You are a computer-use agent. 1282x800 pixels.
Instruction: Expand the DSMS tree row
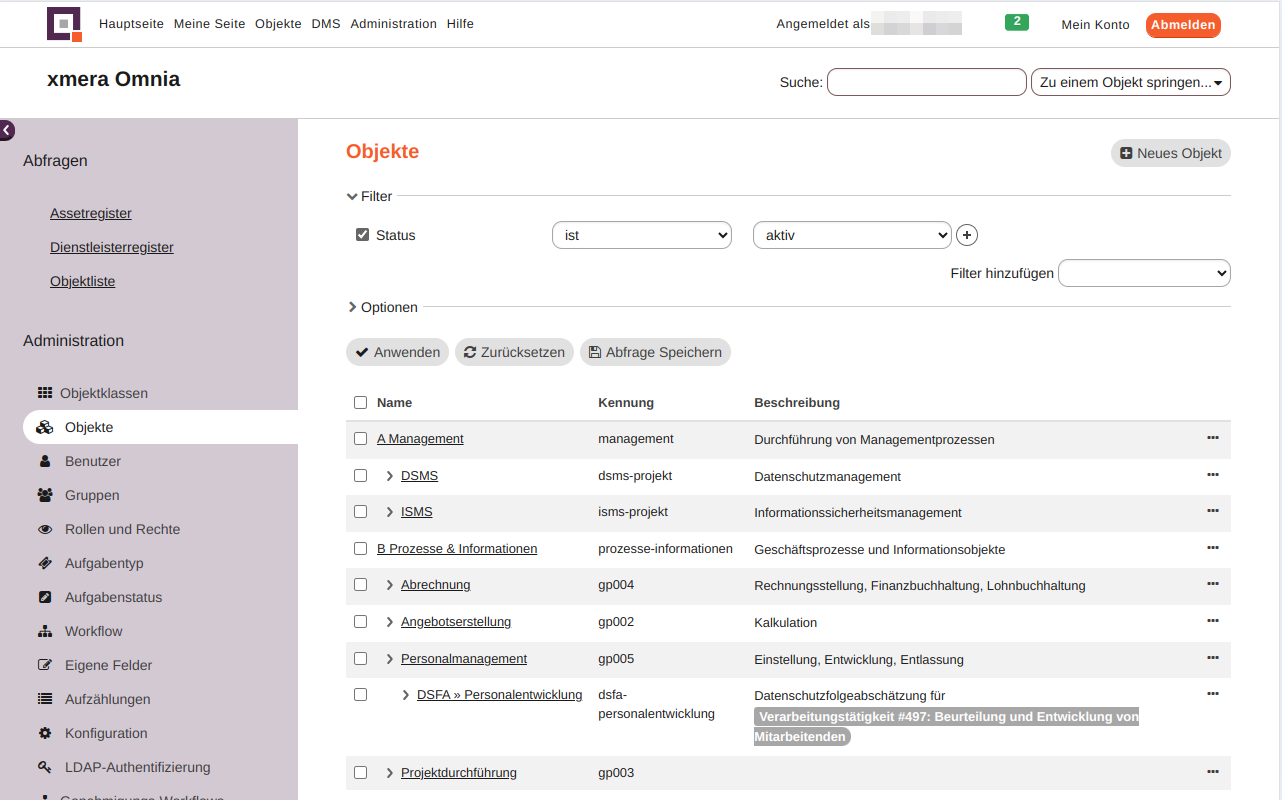(390, 476)
